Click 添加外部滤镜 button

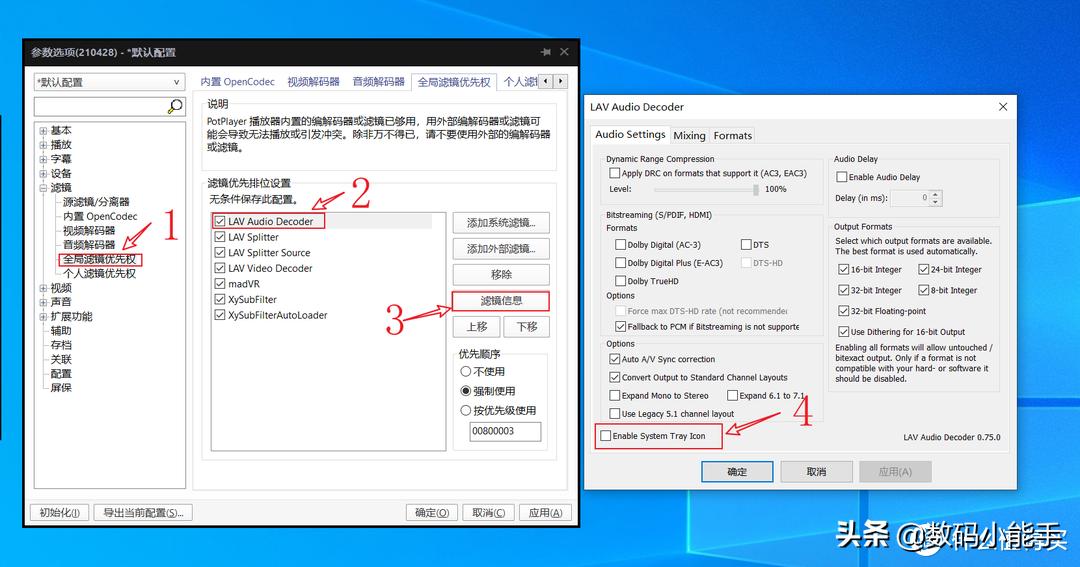(x=501, y=249)
